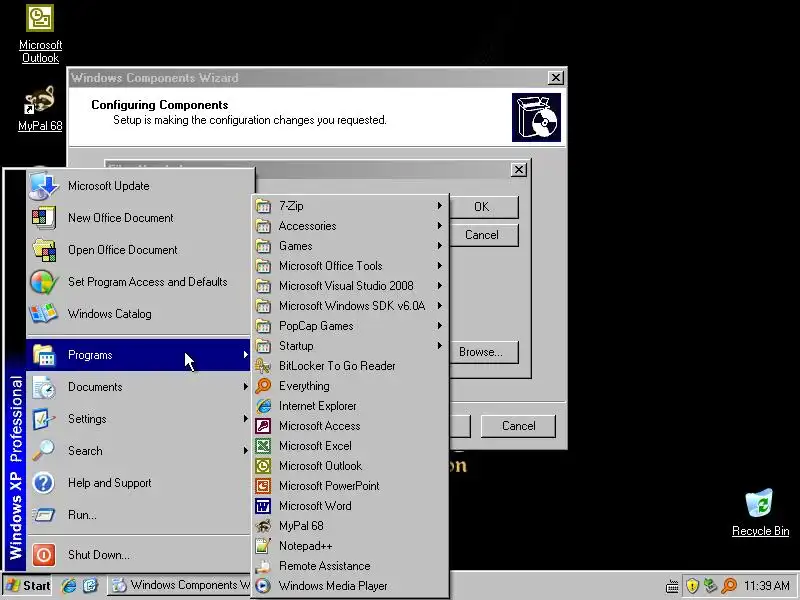This screenshot has height=600, width=800.
Task: Expand the Documents submenu arrow
Action: [245, 387]
